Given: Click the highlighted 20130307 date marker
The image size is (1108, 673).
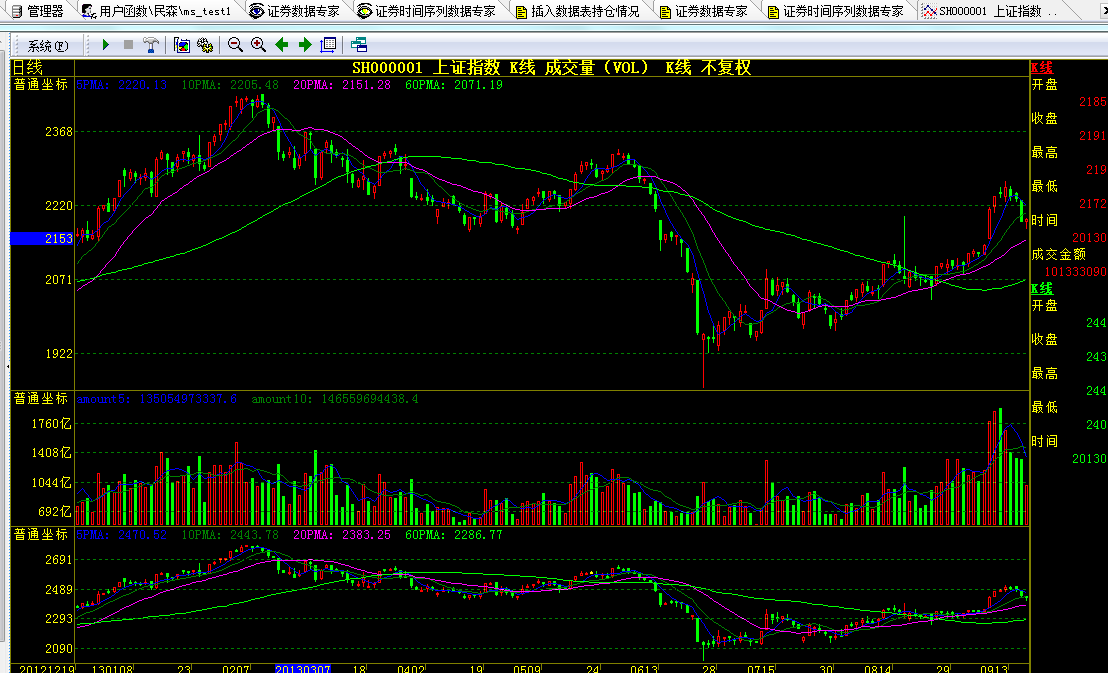Looking at the screenshot, I should pos(302,667).
